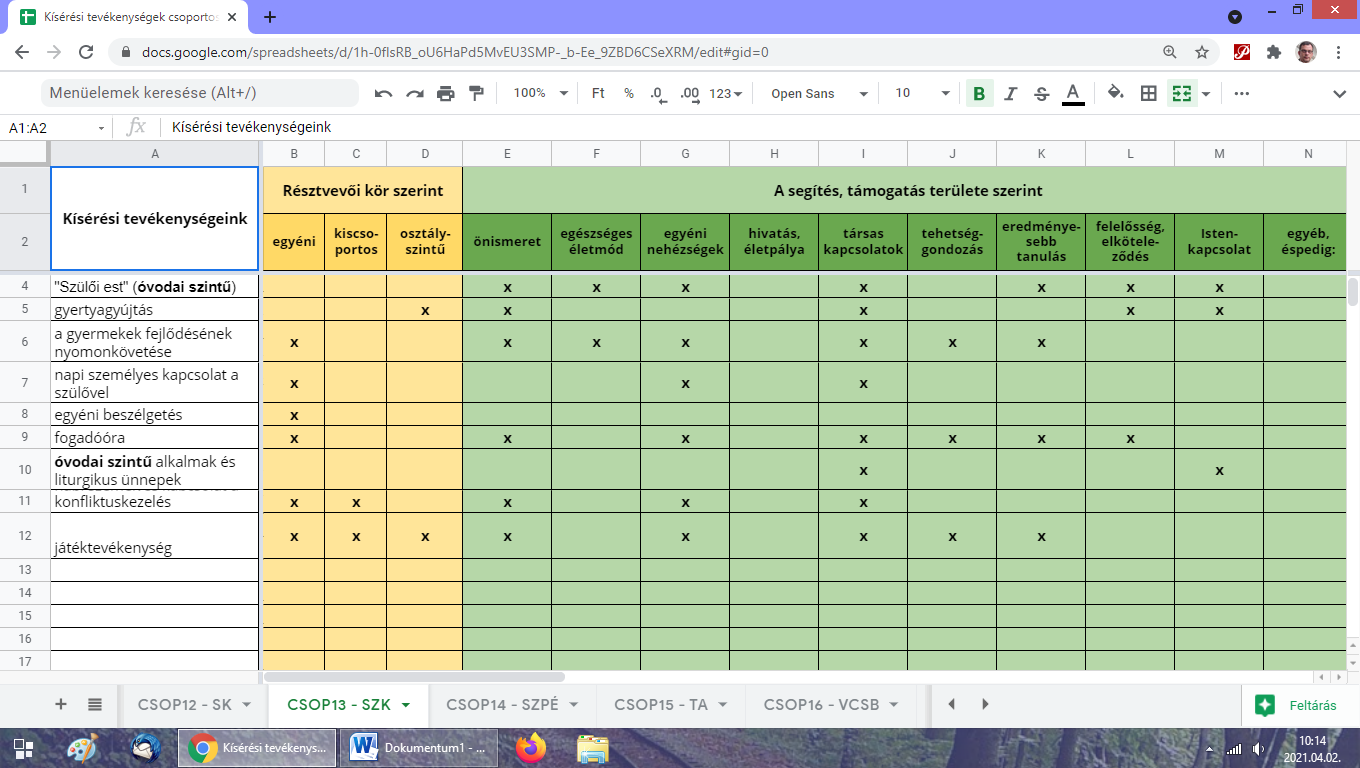The image size is (1360, 768).
Task: Click the Name box showing A1:A2
Action: tap(58, 127)
